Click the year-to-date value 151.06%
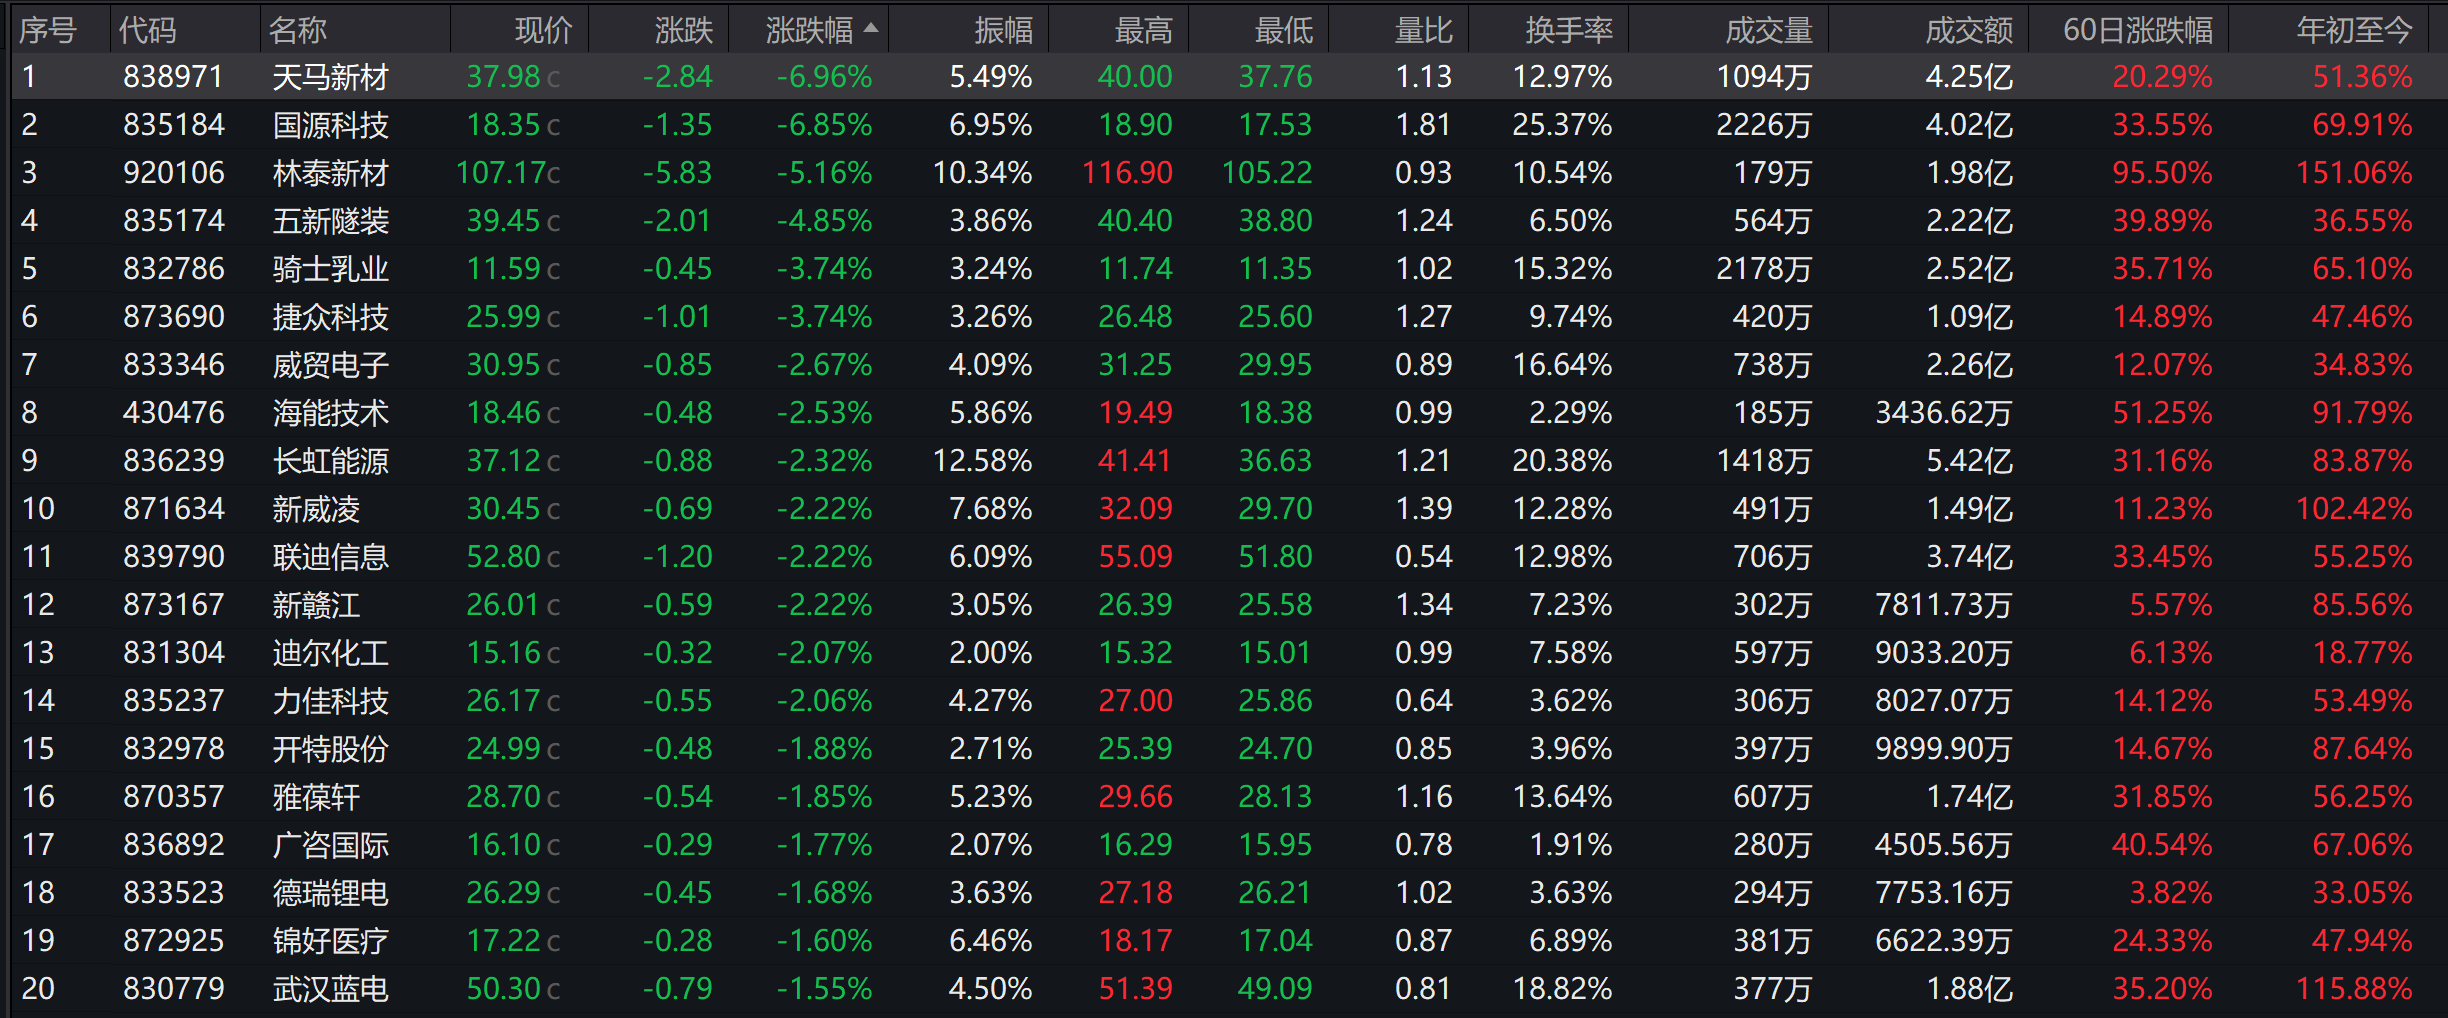2448x1018 pixels. pos(2354,173)
